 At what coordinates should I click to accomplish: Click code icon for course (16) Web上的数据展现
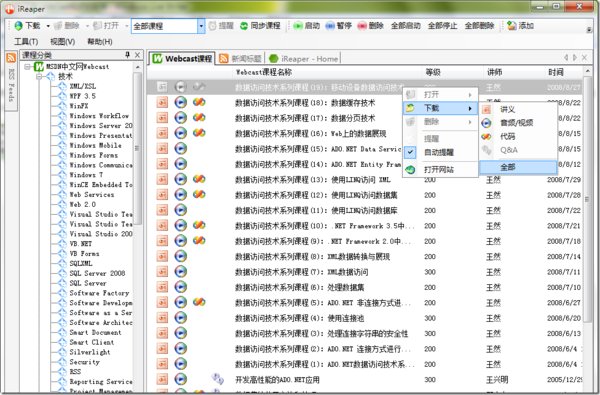click(199, 132)
